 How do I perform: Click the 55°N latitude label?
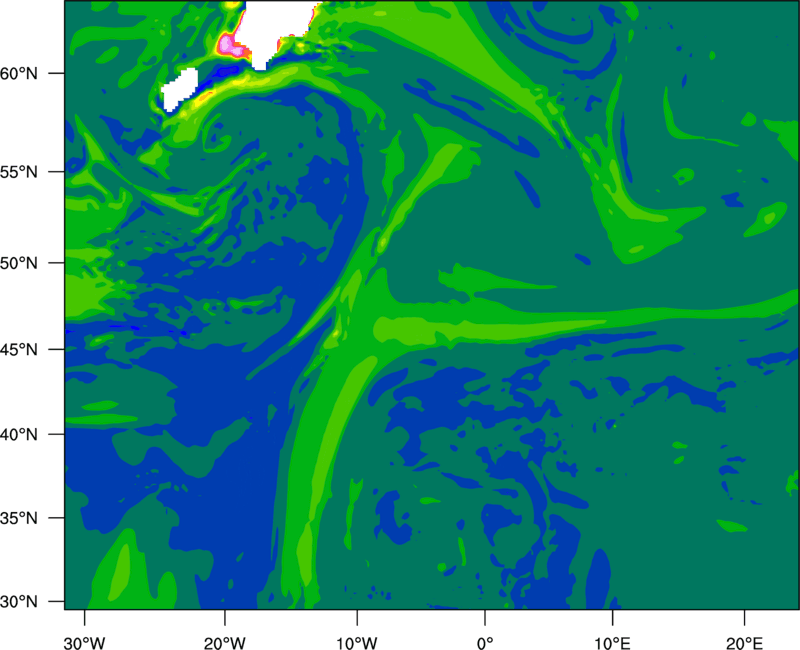tap(19, 172)
